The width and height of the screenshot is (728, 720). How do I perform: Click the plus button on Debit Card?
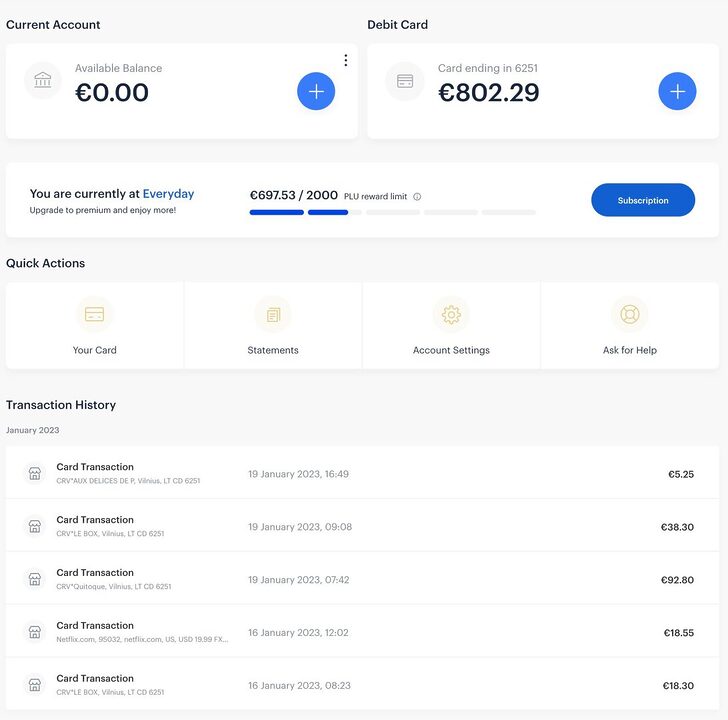[677, 91]
